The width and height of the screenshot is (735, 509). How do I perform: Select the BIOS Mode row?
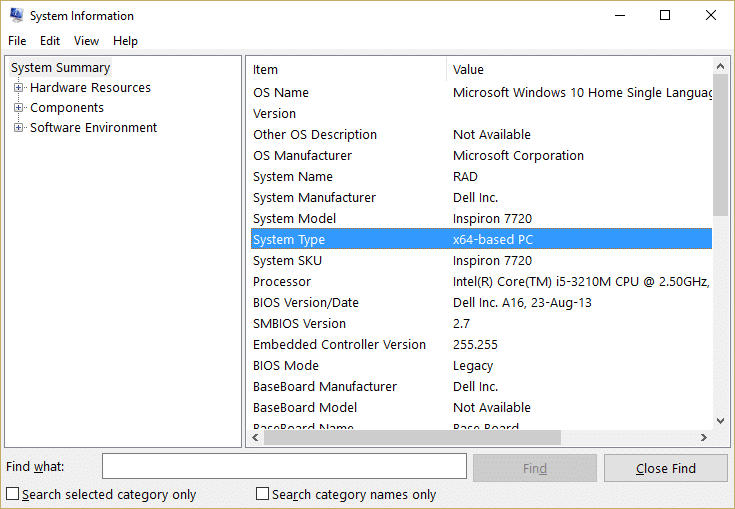click(481, 366)
